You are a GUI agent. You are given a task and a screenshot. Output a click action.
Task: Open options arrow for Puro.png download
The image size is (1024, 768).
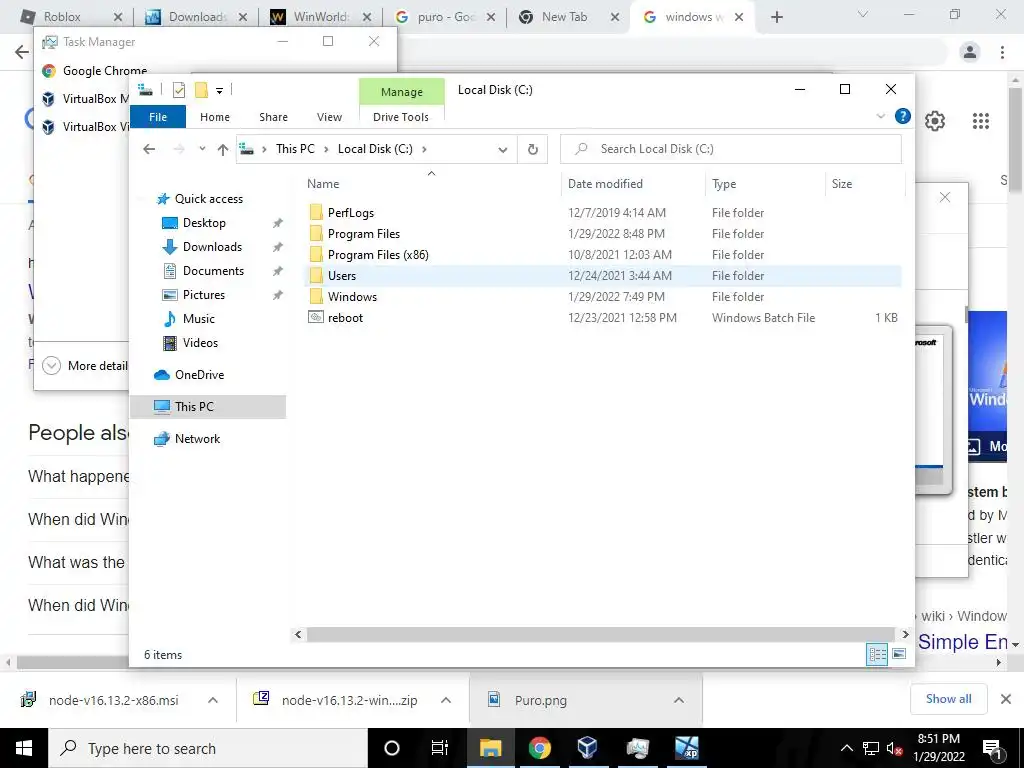pos(679,700)
